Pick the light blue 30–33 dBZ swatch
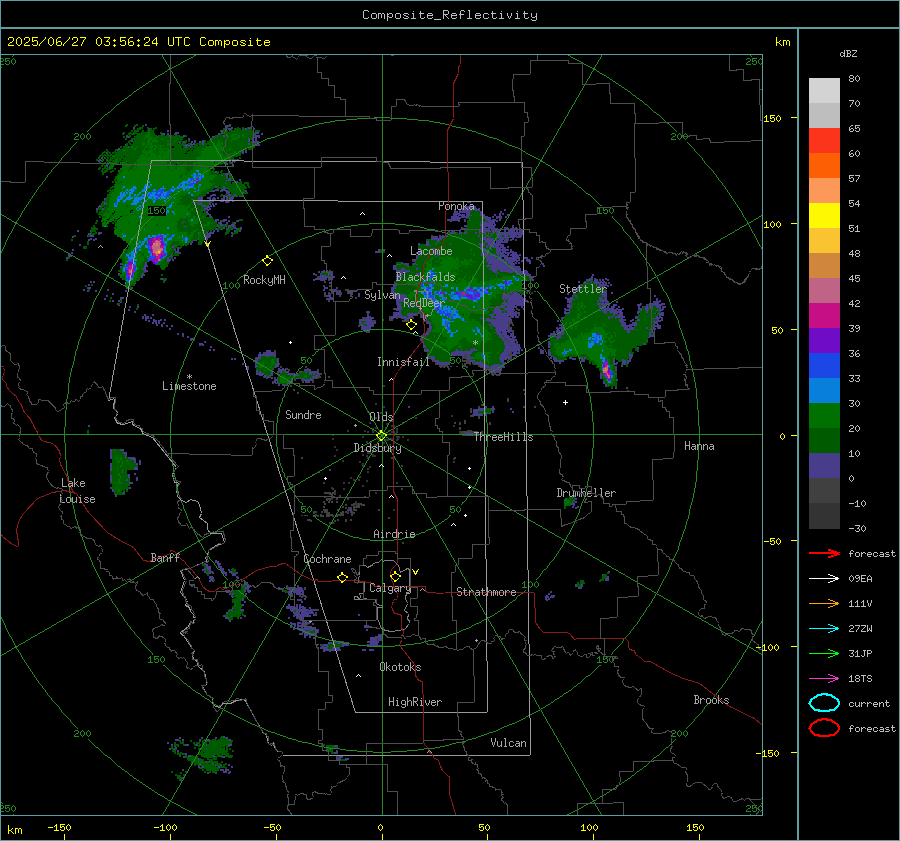Screen dimensions: 900x841 coord(824,391)
